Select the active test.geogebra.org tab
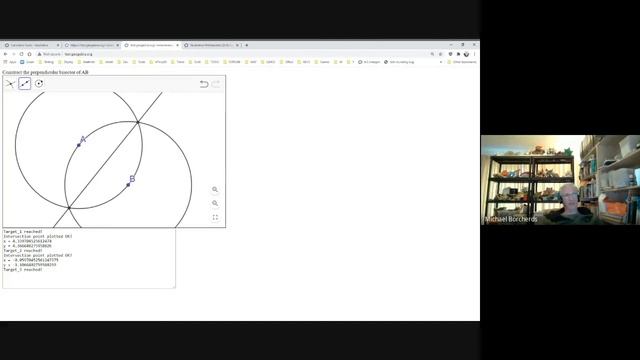This screenshot has width=640, height=360. (x=151, y=45)
